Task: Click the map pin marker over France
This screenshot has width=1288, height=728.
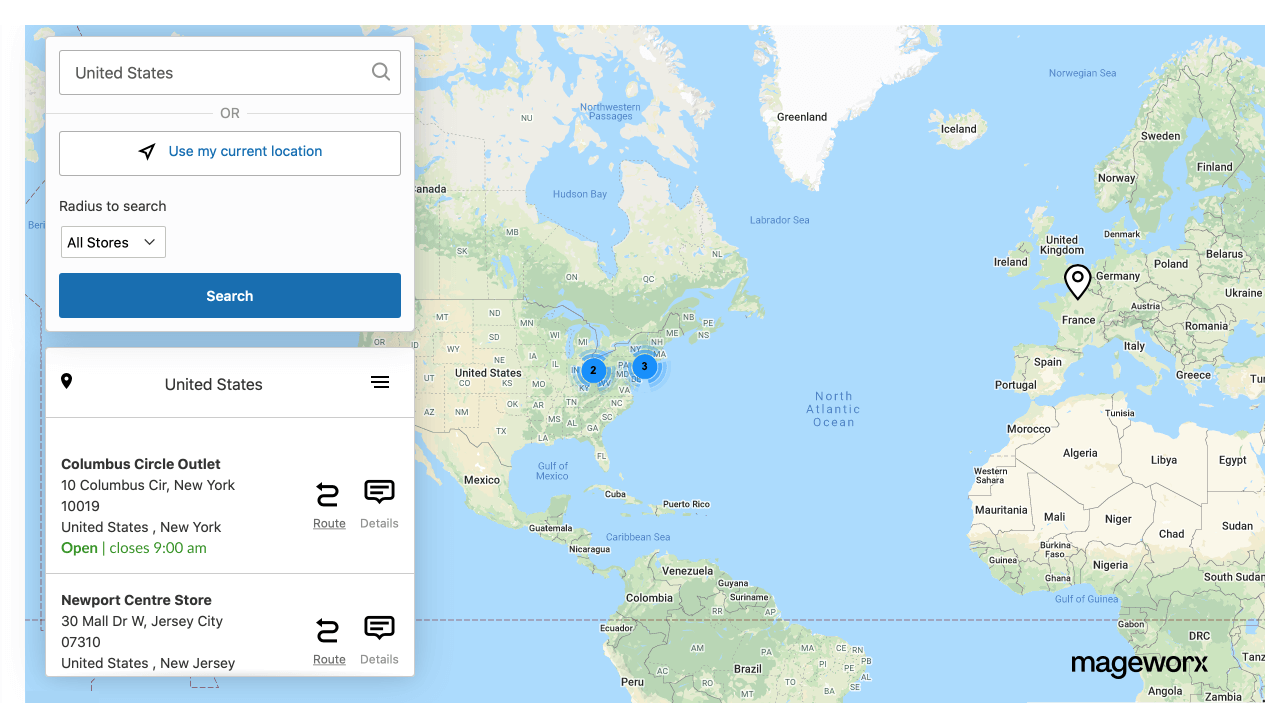Action: (x=1077, y=281)
